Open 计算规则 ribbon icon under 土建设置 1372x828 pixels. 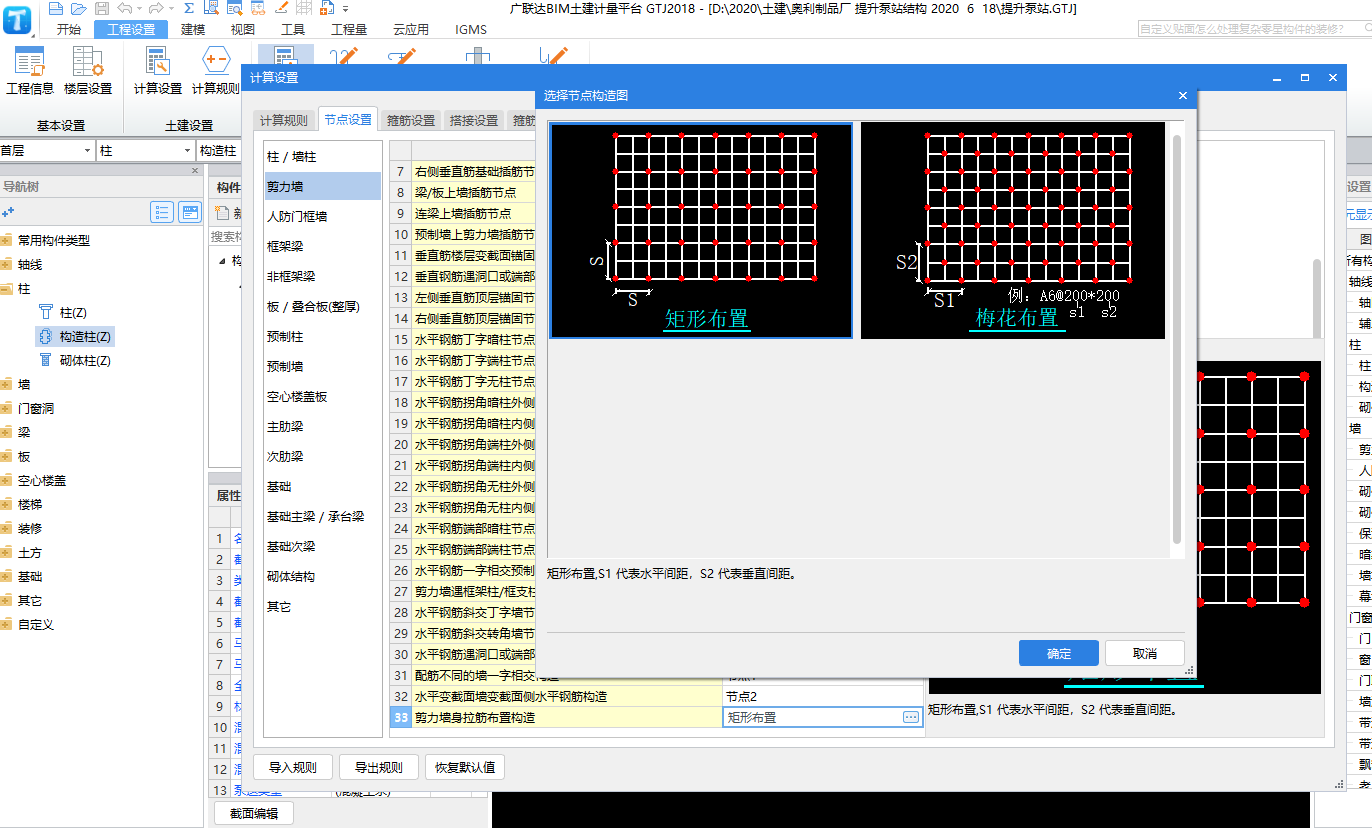coord(216,70)
